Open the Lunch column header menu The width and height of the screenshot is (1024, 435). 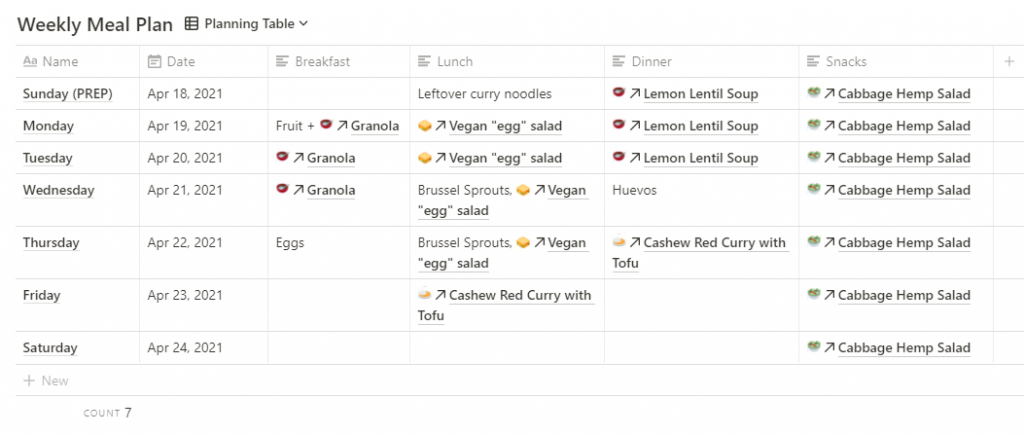507,61
